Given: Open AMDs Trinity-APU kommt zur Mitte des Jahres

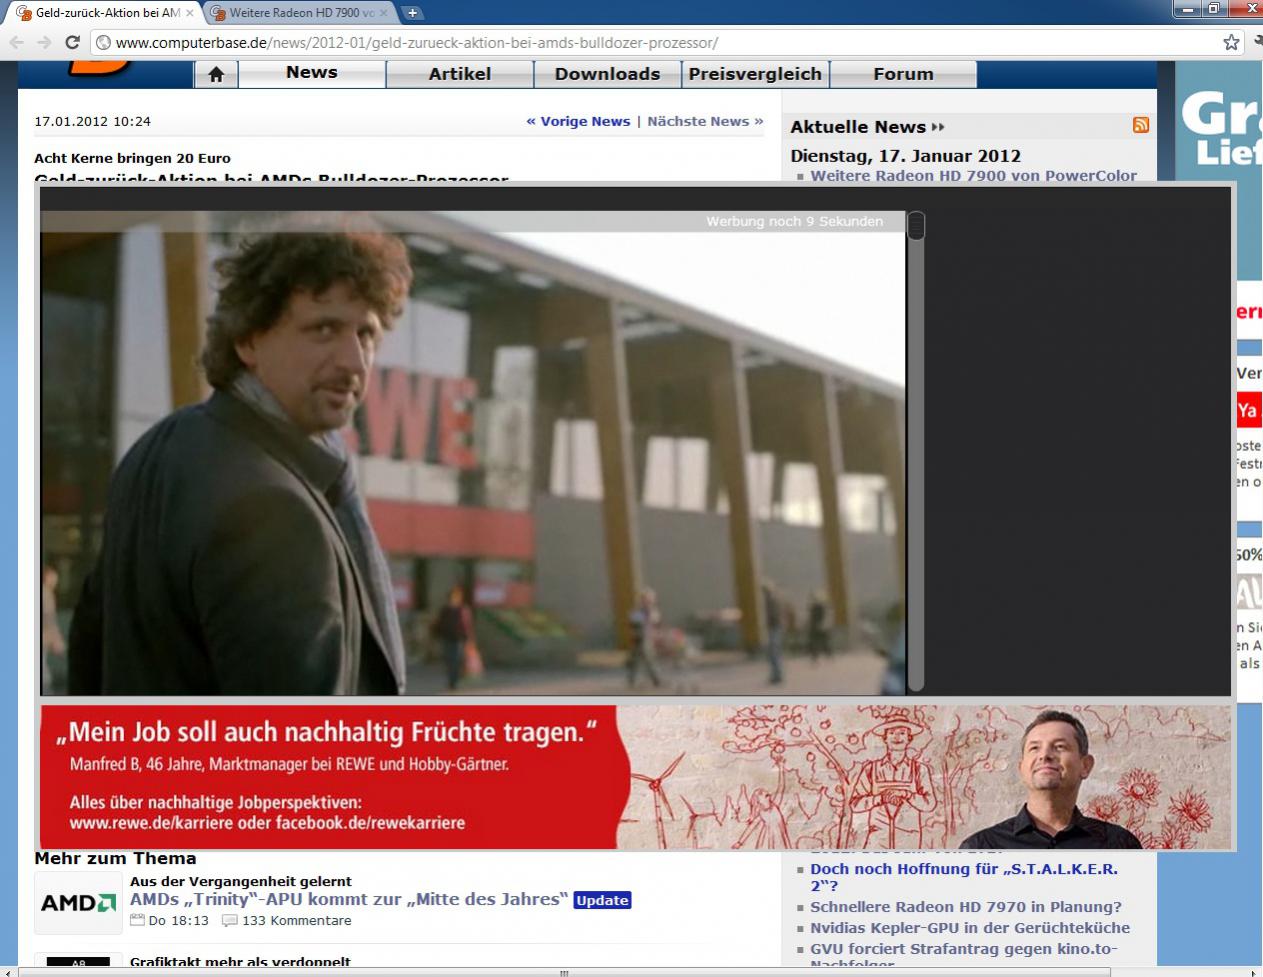Looking at the screenshot, I should [x=349, y=899].
